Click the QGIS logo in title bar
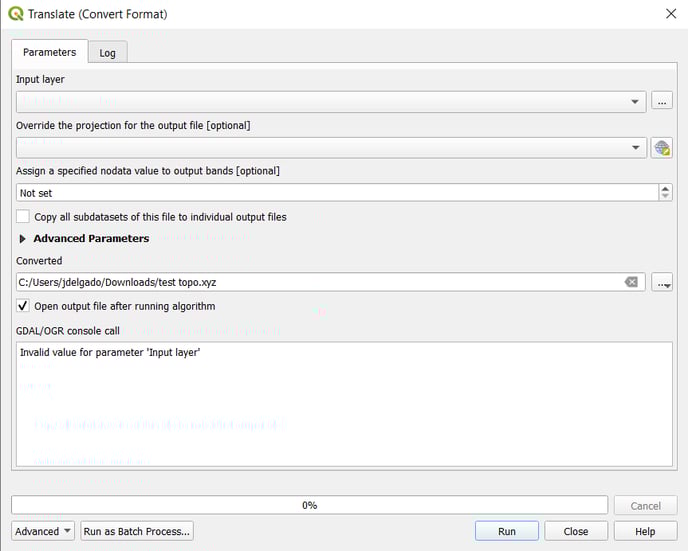This screenshot has width=688, height=551. [16, 14]
